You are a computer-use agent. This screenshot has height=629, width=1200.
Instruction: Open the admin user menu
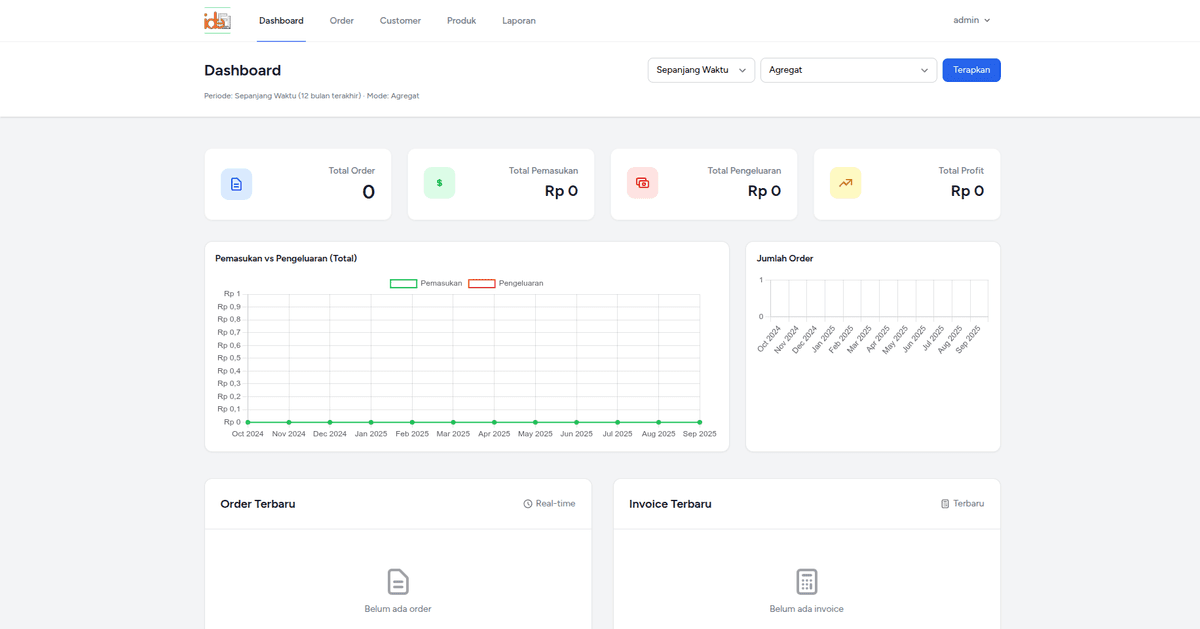tap(971, 20)
